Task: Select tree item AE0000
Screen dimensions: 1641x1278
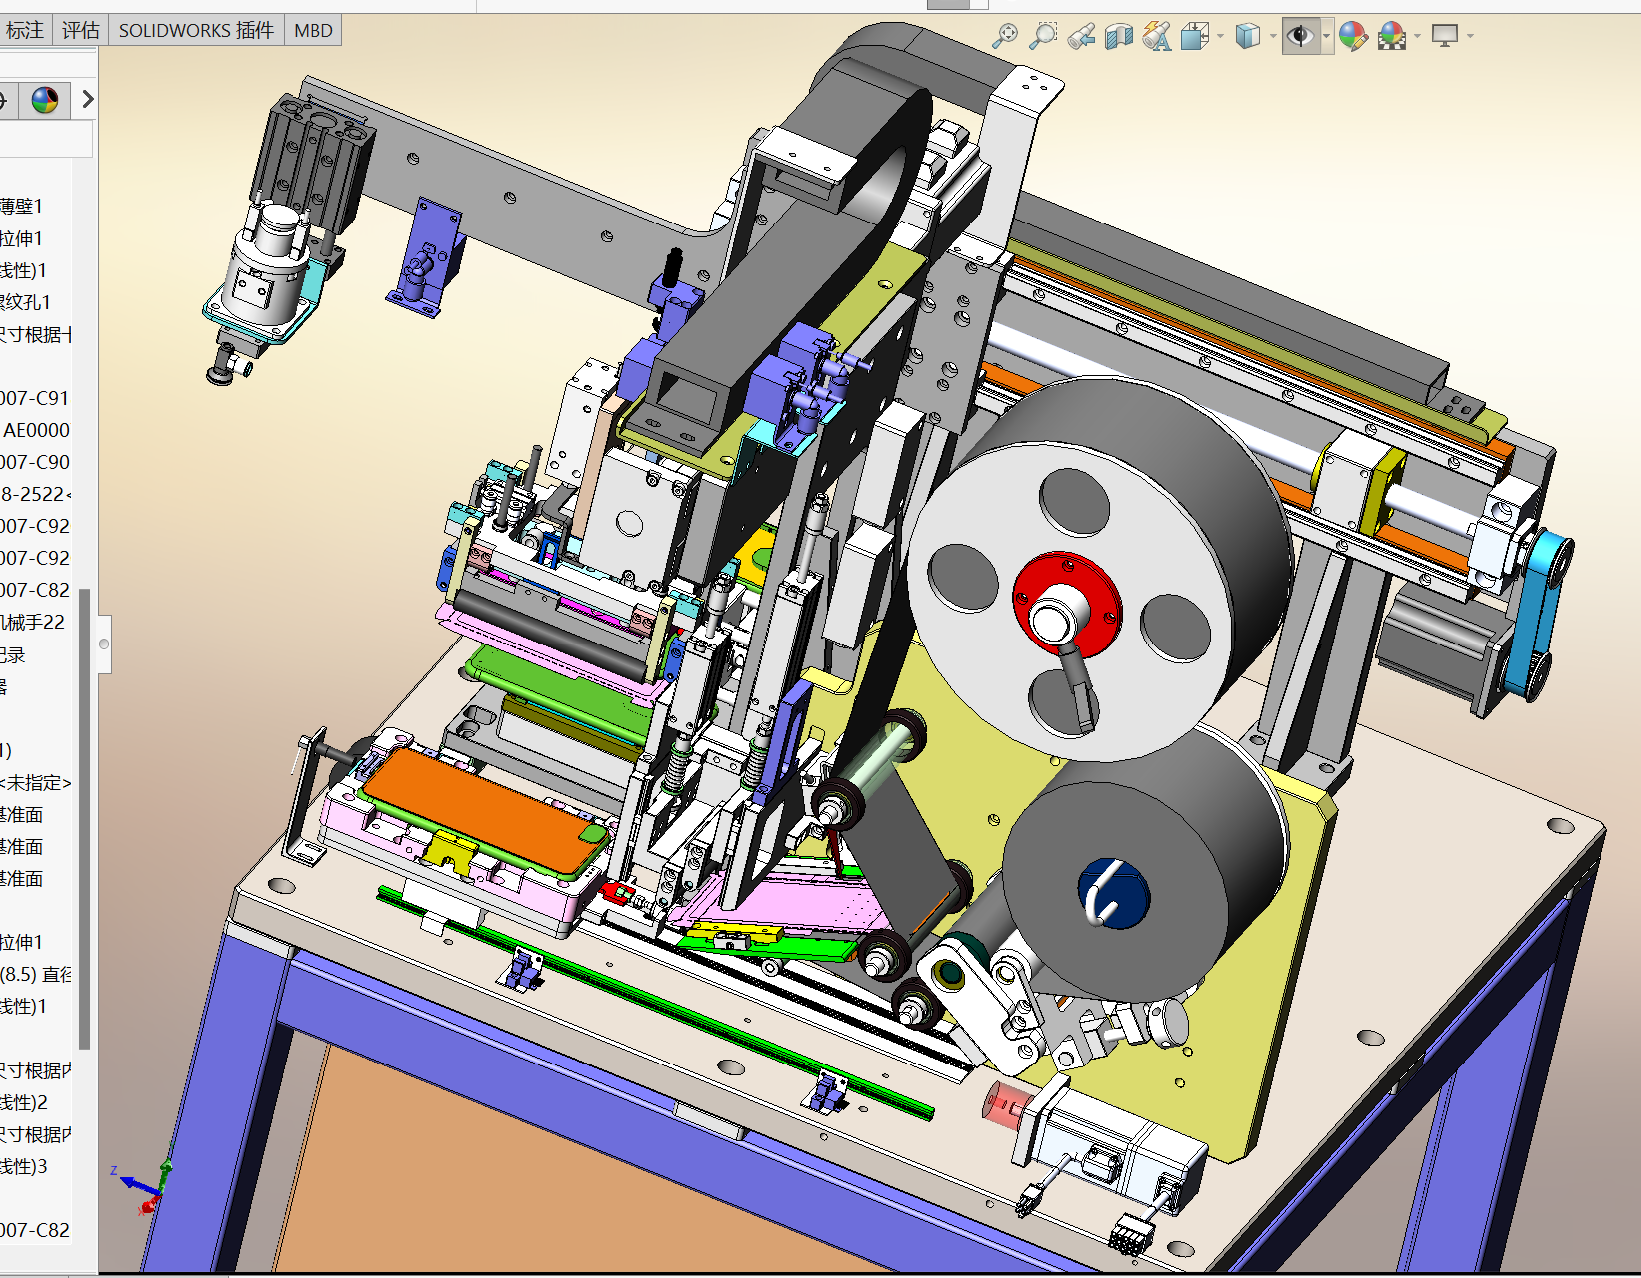Action: [36, 430]
